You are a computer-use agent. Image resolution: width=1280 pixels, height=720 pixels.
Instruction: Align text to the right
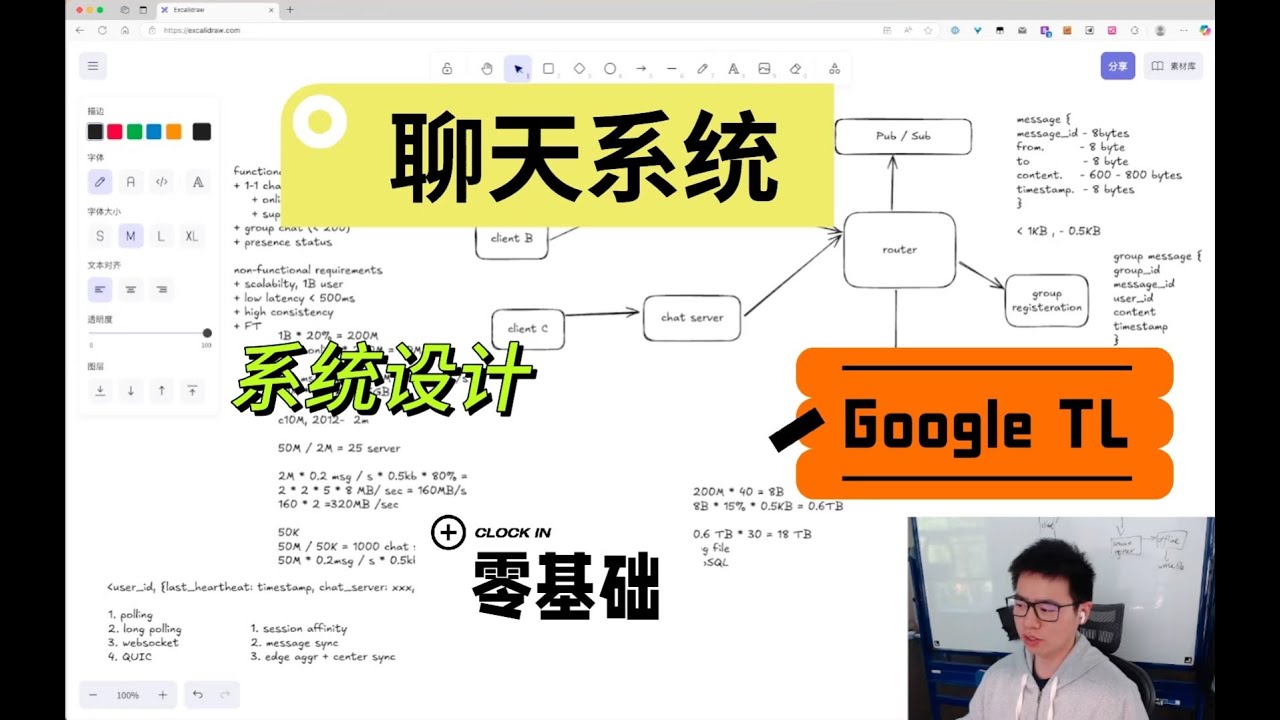tap(161, 290)
